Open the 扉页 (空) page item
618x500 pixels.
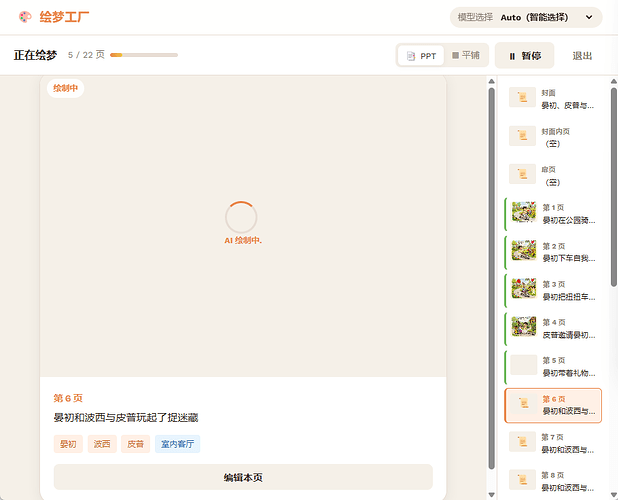click(x=553, y=175)
